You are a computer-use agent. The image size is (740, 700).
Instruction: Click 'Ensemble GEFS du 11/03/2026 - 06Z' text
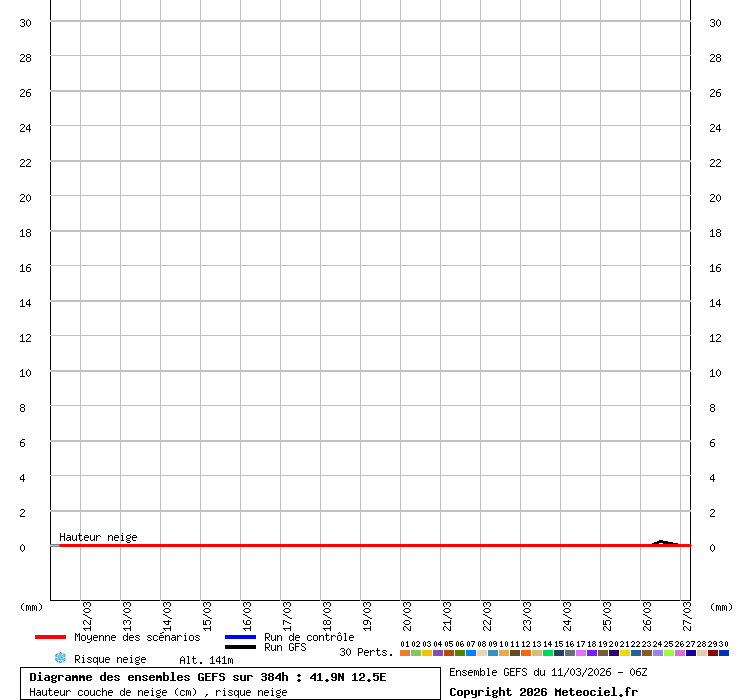[x=548, y=672]
